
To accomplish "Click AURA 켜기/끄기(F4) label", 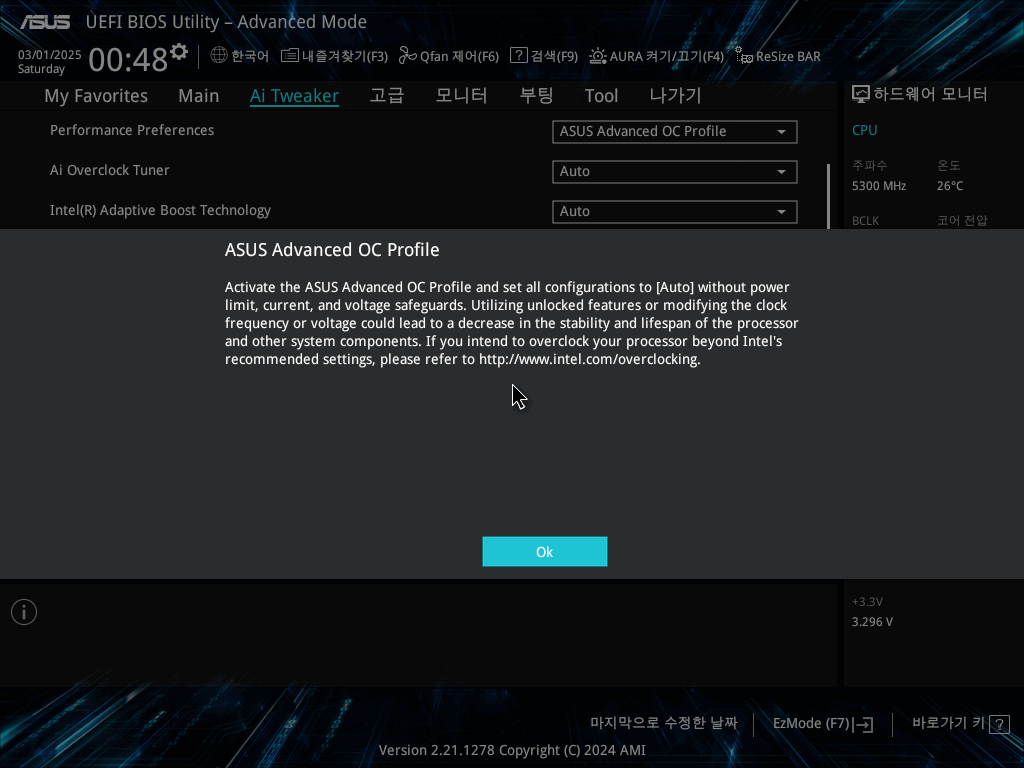I will (667, 56).
